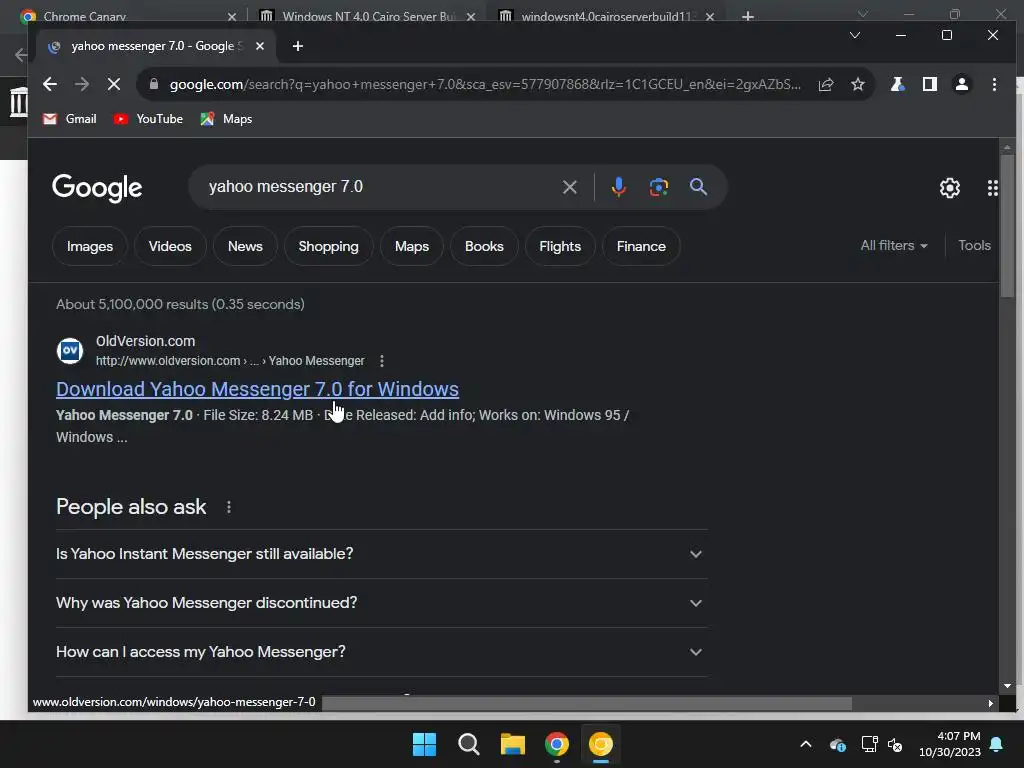Open the Windows Start menu
Viewport: 1024px width, 768px height.
424,744
